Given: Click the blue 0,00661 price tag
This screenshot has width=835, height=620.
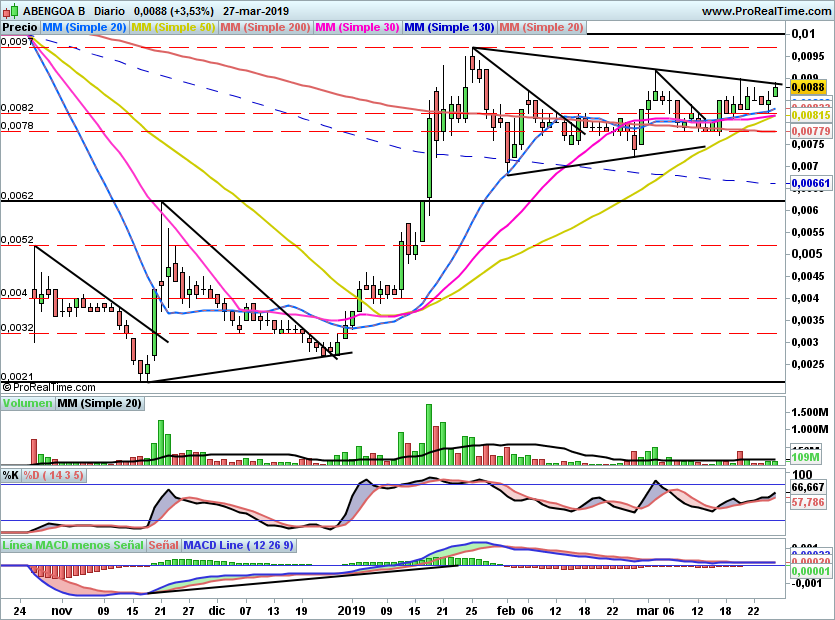Looking at the screenshot, I should tap(811, 183).
